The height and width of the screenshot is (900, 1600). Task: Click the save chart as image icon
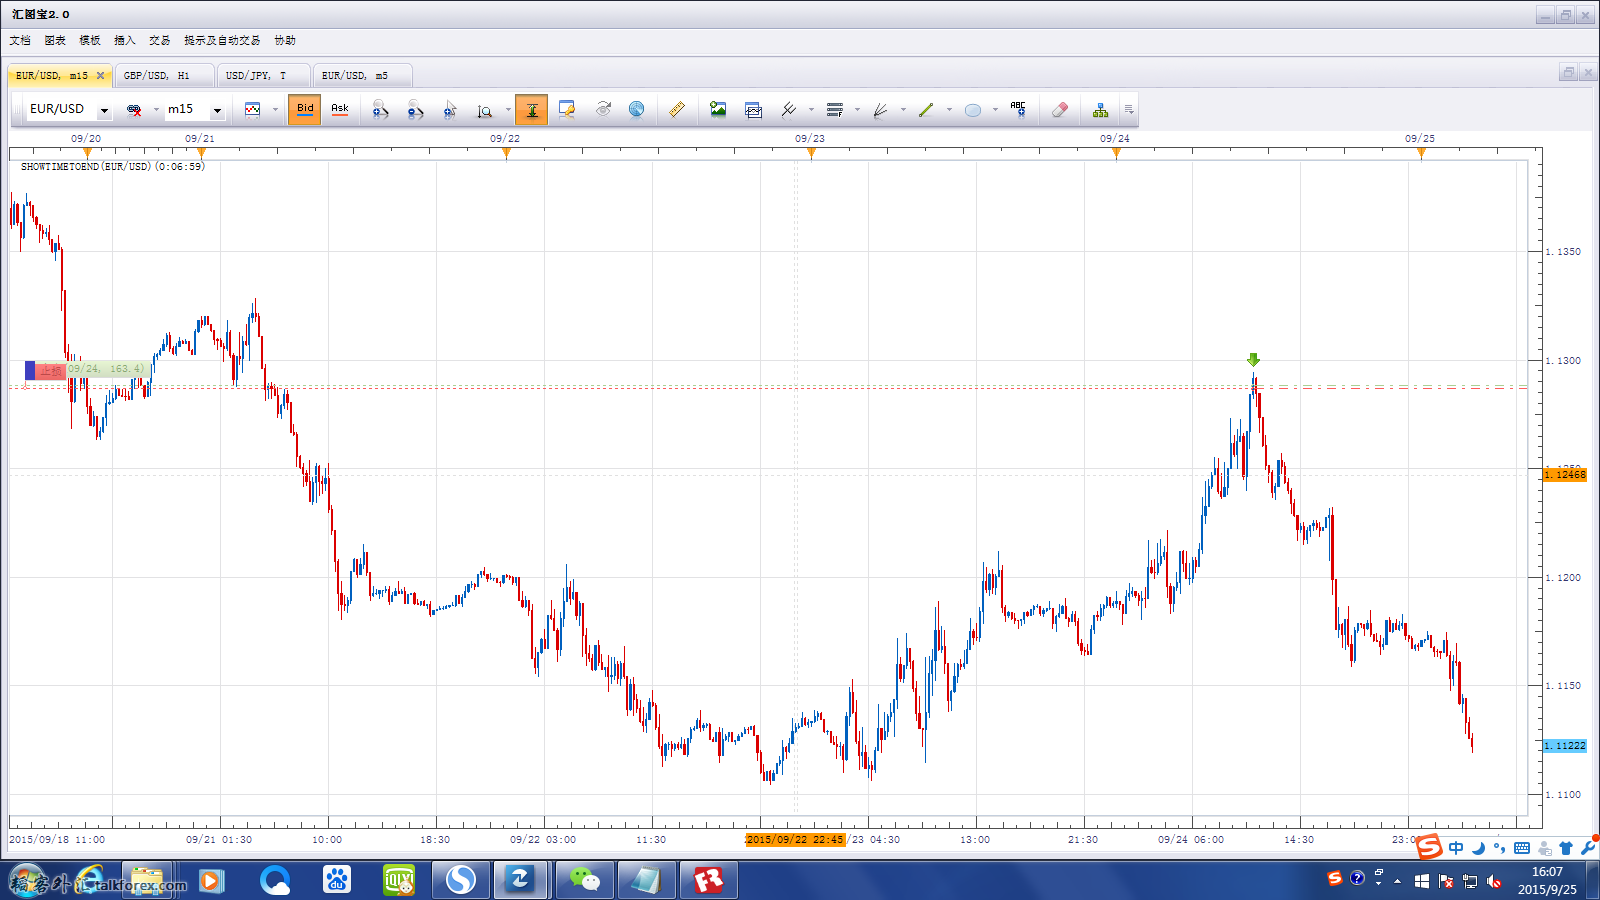(x=718, y=110)
